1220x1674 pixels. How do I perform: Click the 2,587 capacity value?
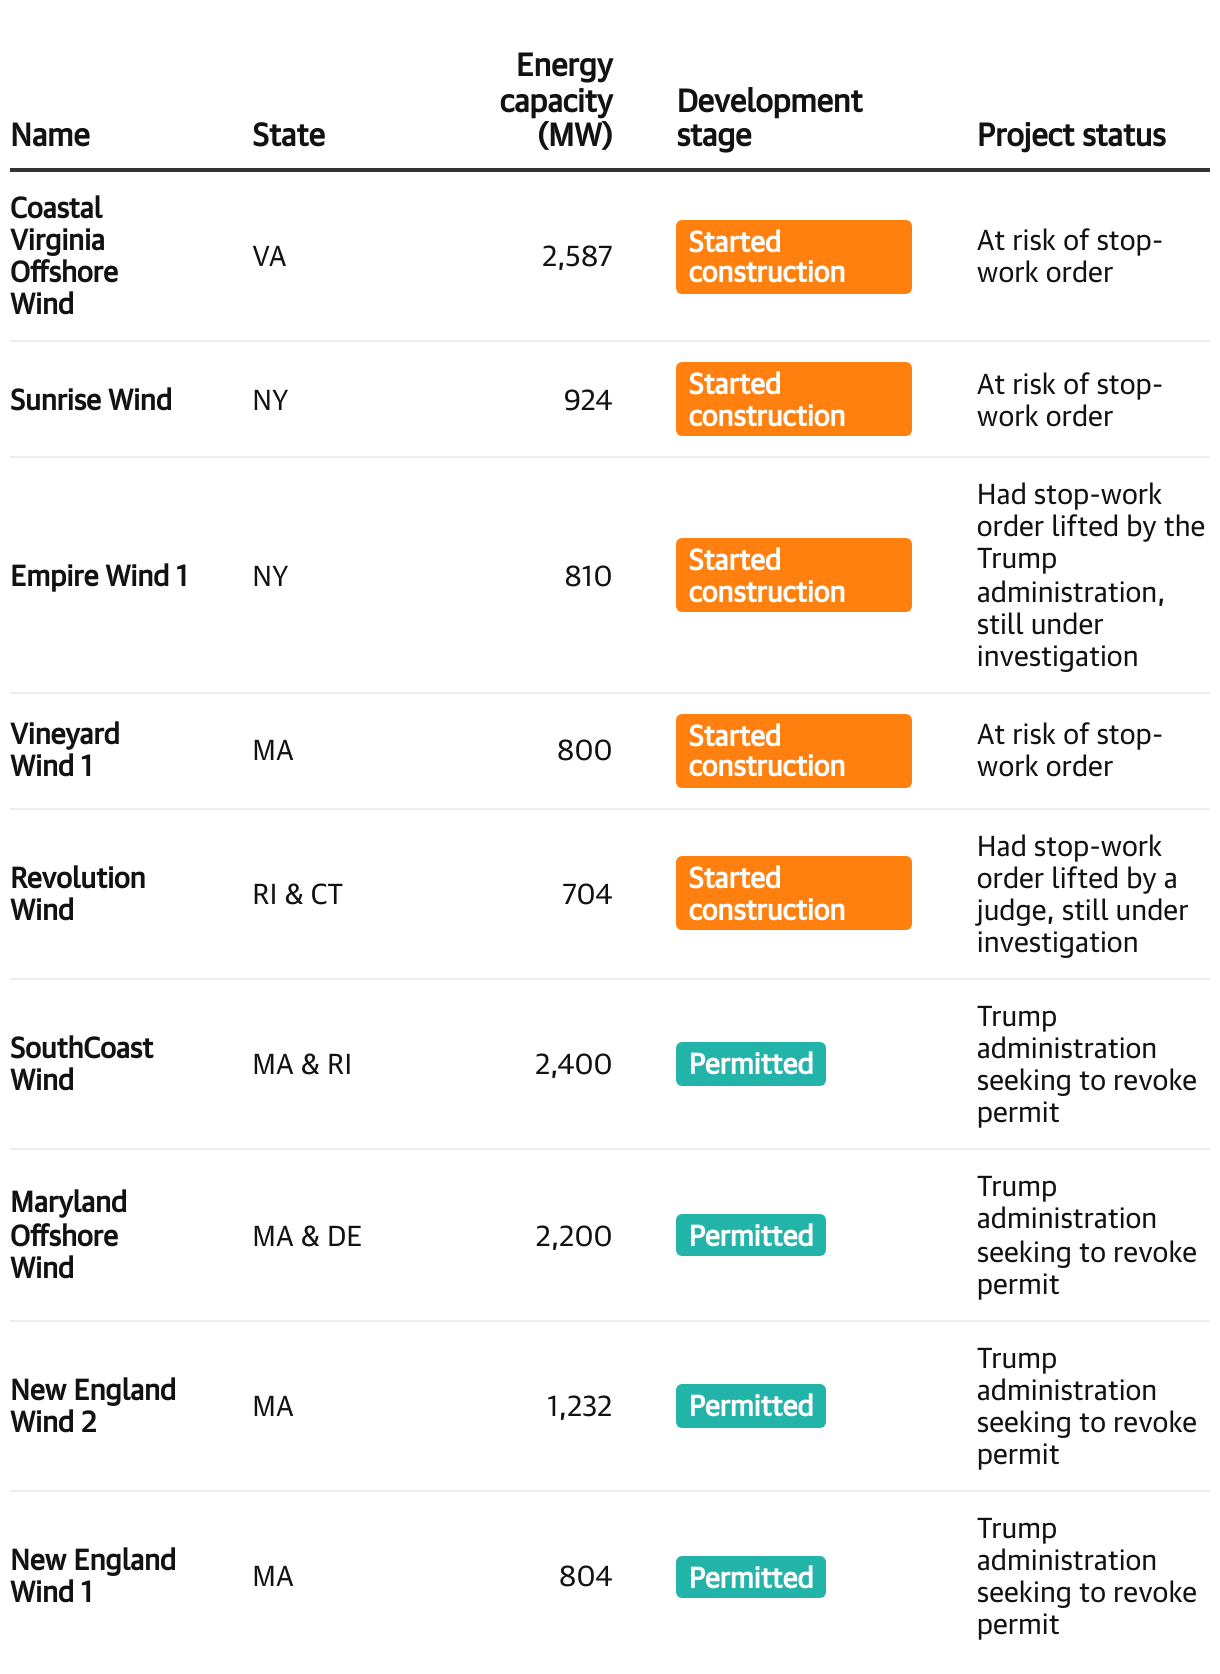pos(577,257)
